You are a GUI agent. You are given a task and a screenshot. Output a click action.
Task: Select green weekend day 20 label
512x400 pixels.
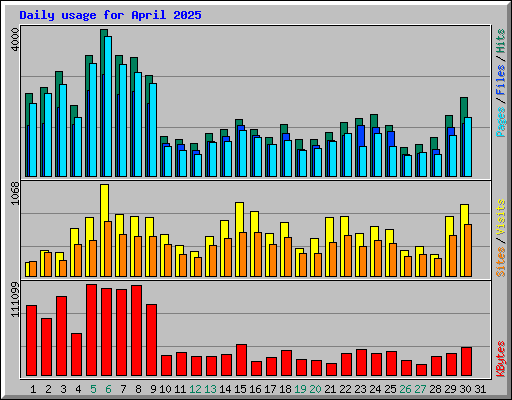(315, 389)
